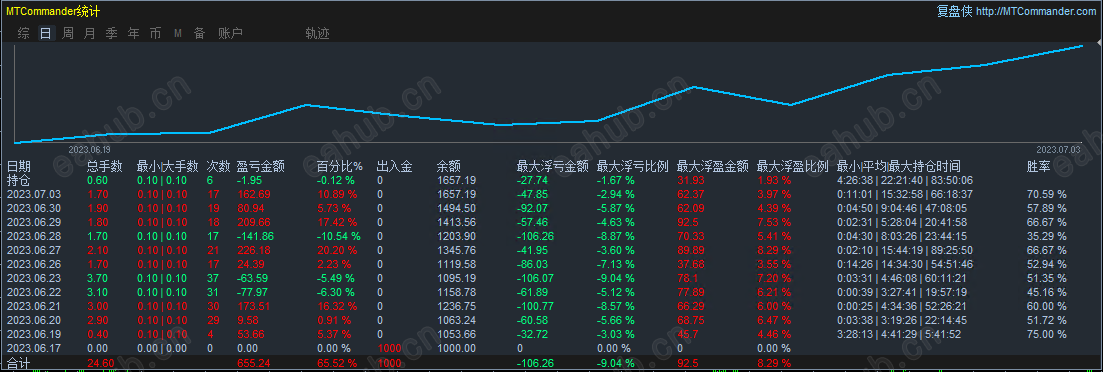Select the 2023.06.30 date row
1103x372 pixels.
[34, 208]
